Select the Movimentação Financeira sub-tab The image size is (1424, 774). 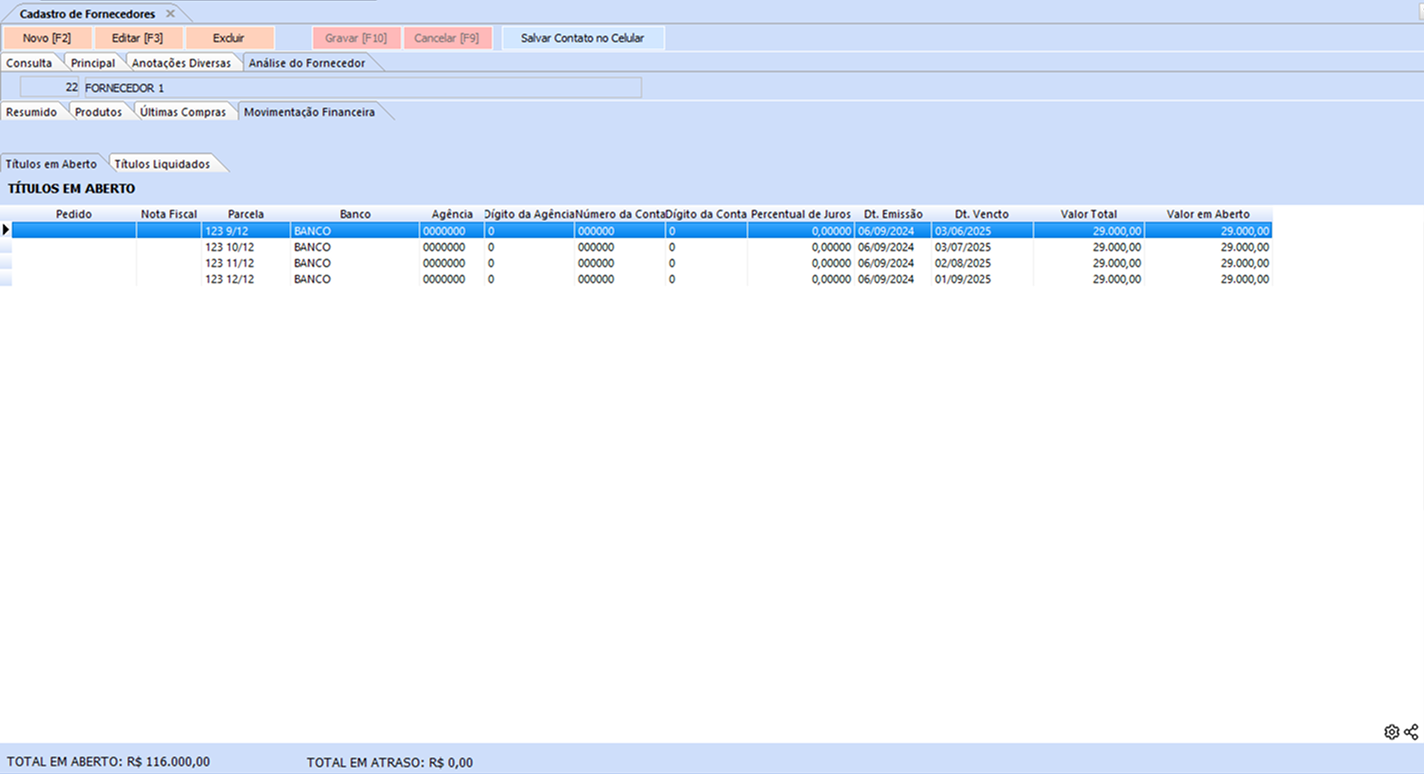point(310,112)
